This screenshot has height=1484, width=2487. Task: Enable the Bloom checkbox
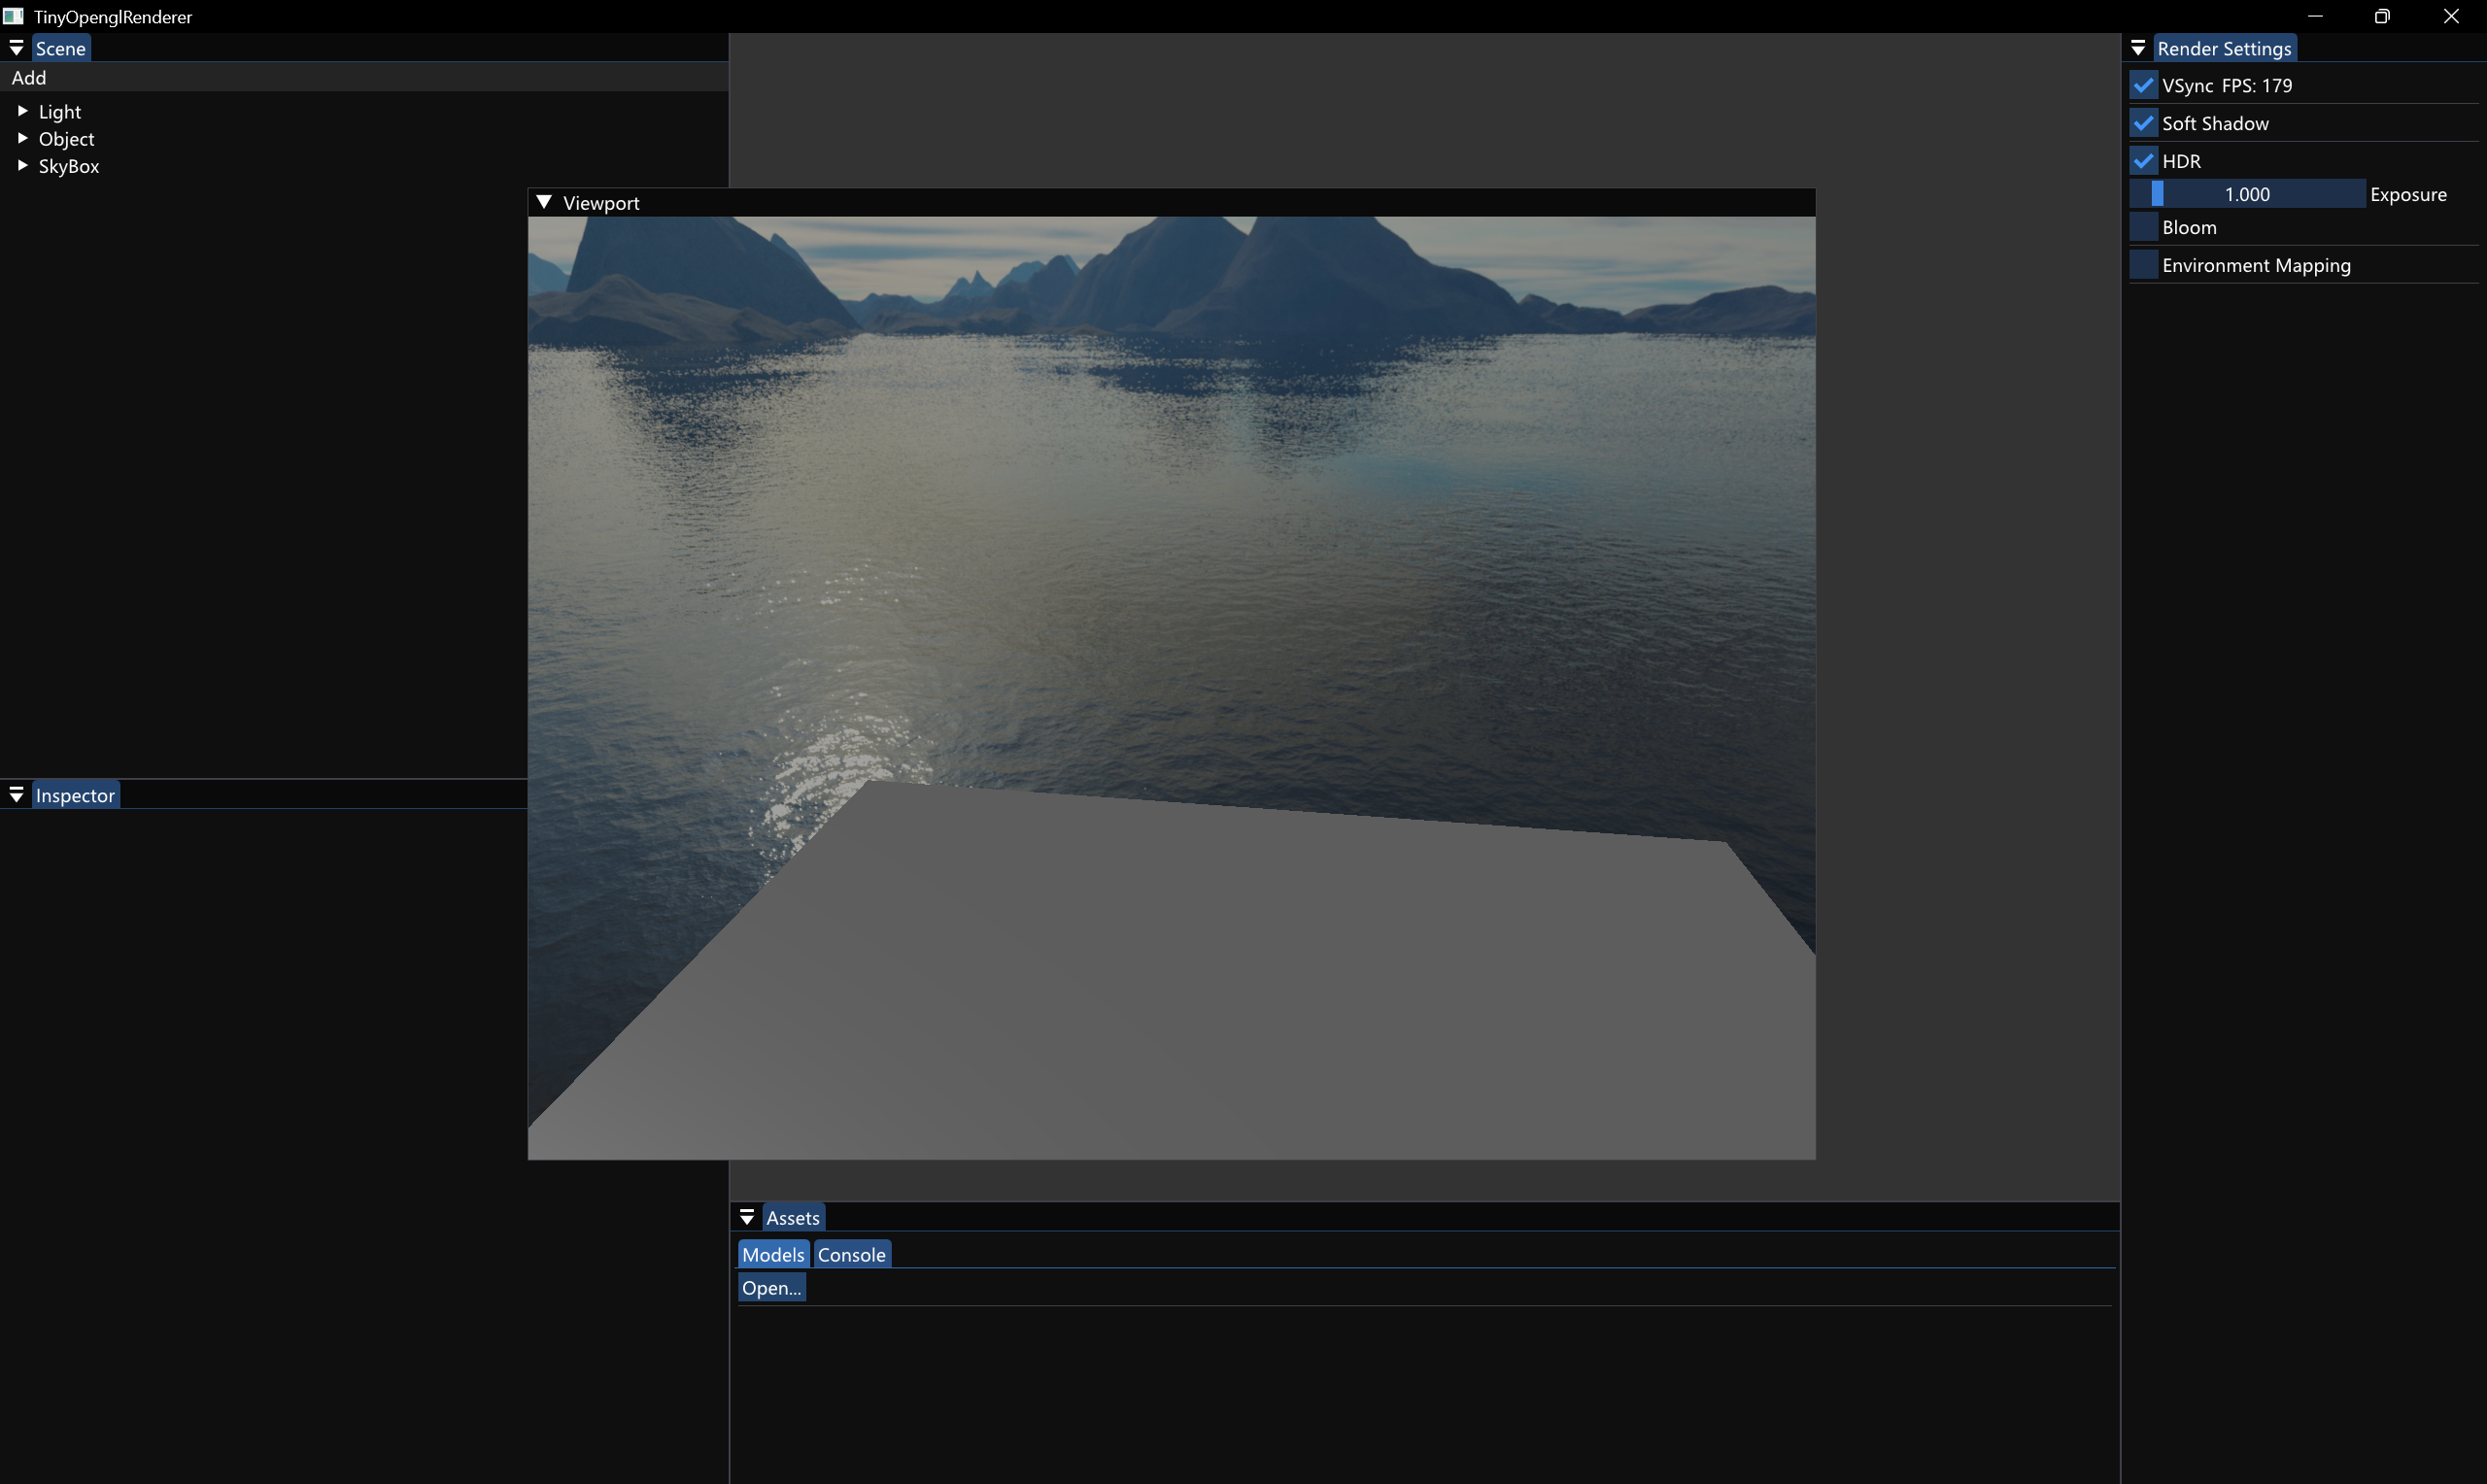click(x=2143, y=227)
